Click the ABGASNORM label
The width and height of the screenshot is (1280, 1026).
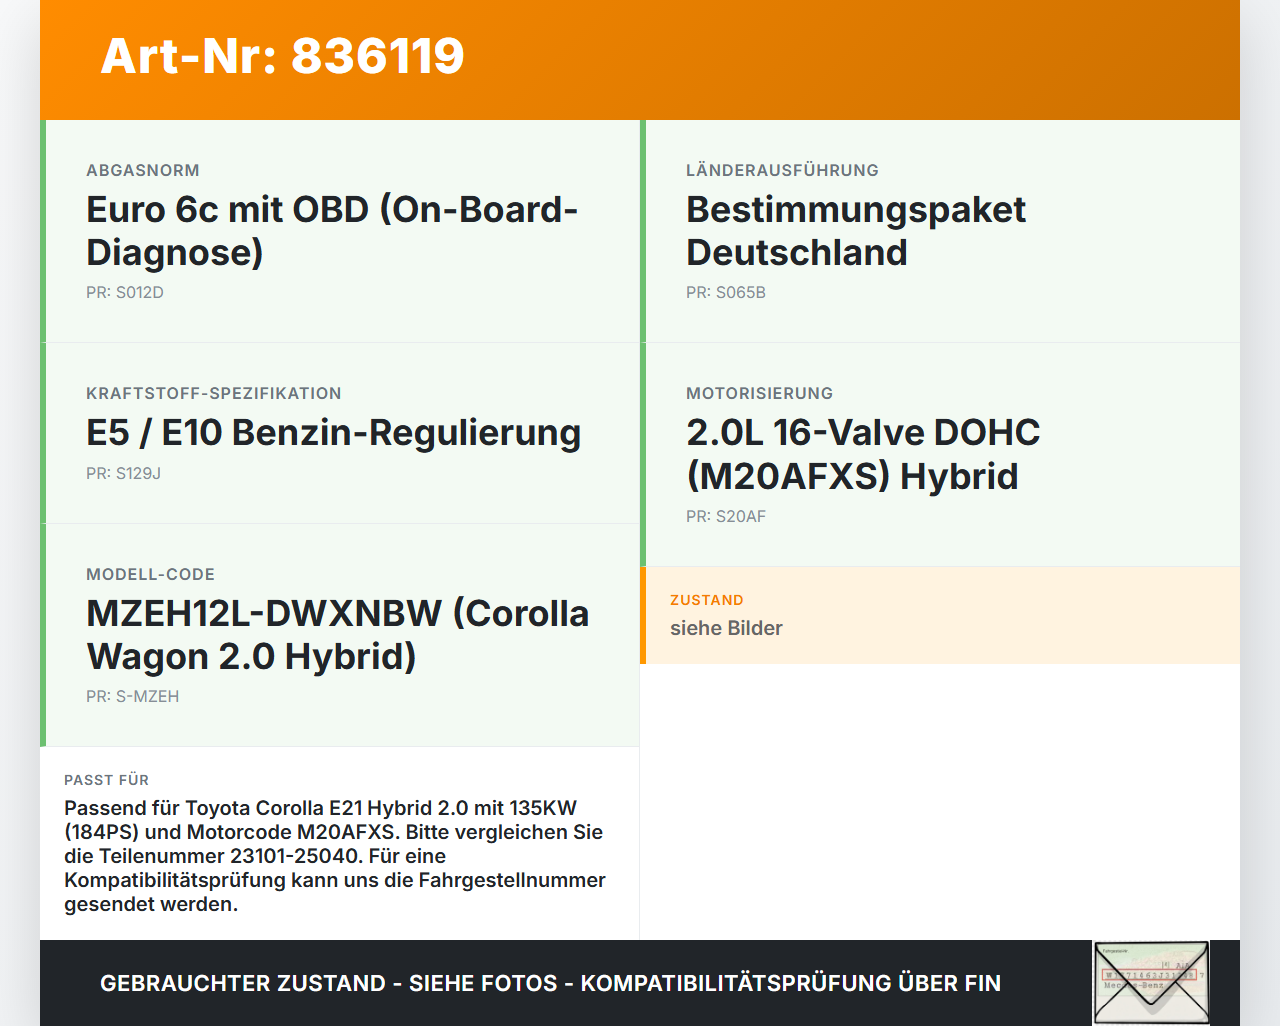(143, 171)
